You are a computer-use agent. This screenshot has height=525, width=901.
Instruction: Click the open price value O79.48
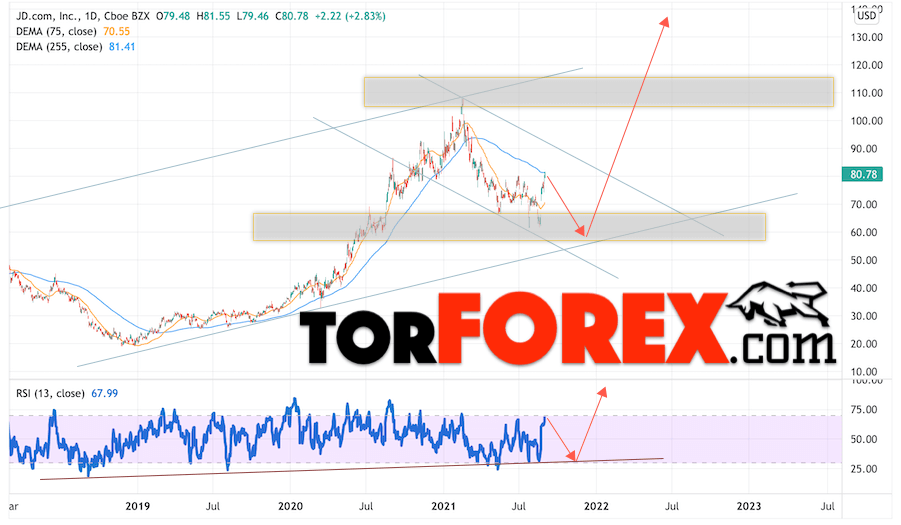pyautogui.click(x=173, y=16)
